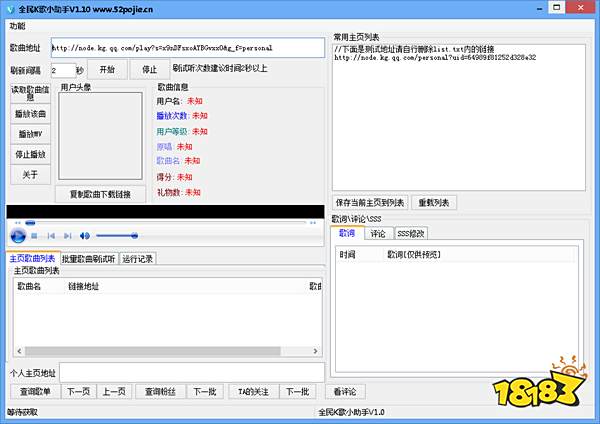Focus the 歌曲地址 URL input field
This screenshot has height=424, width=600.
coord(187,47)
